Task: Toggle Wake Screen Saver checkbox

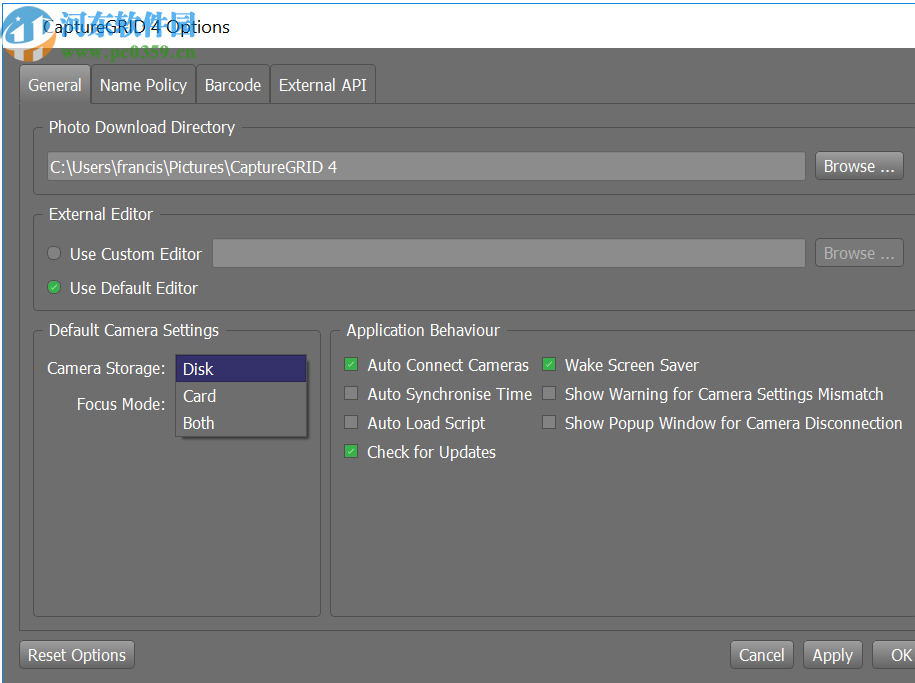Action: pyautogui.click(x=549, y=365)
